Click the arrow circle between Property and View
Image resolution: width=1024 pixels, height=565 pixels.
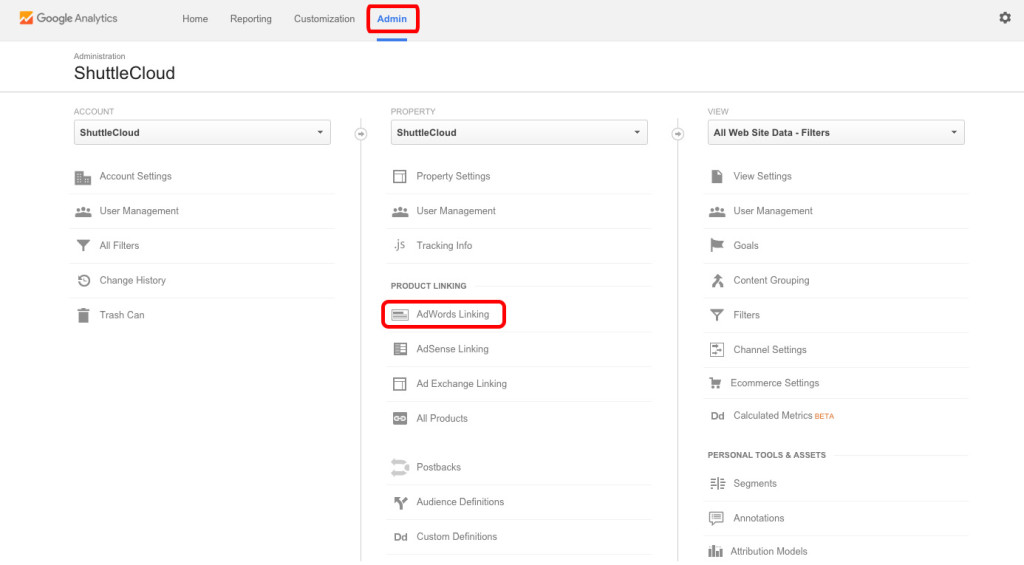click(678, 134)
